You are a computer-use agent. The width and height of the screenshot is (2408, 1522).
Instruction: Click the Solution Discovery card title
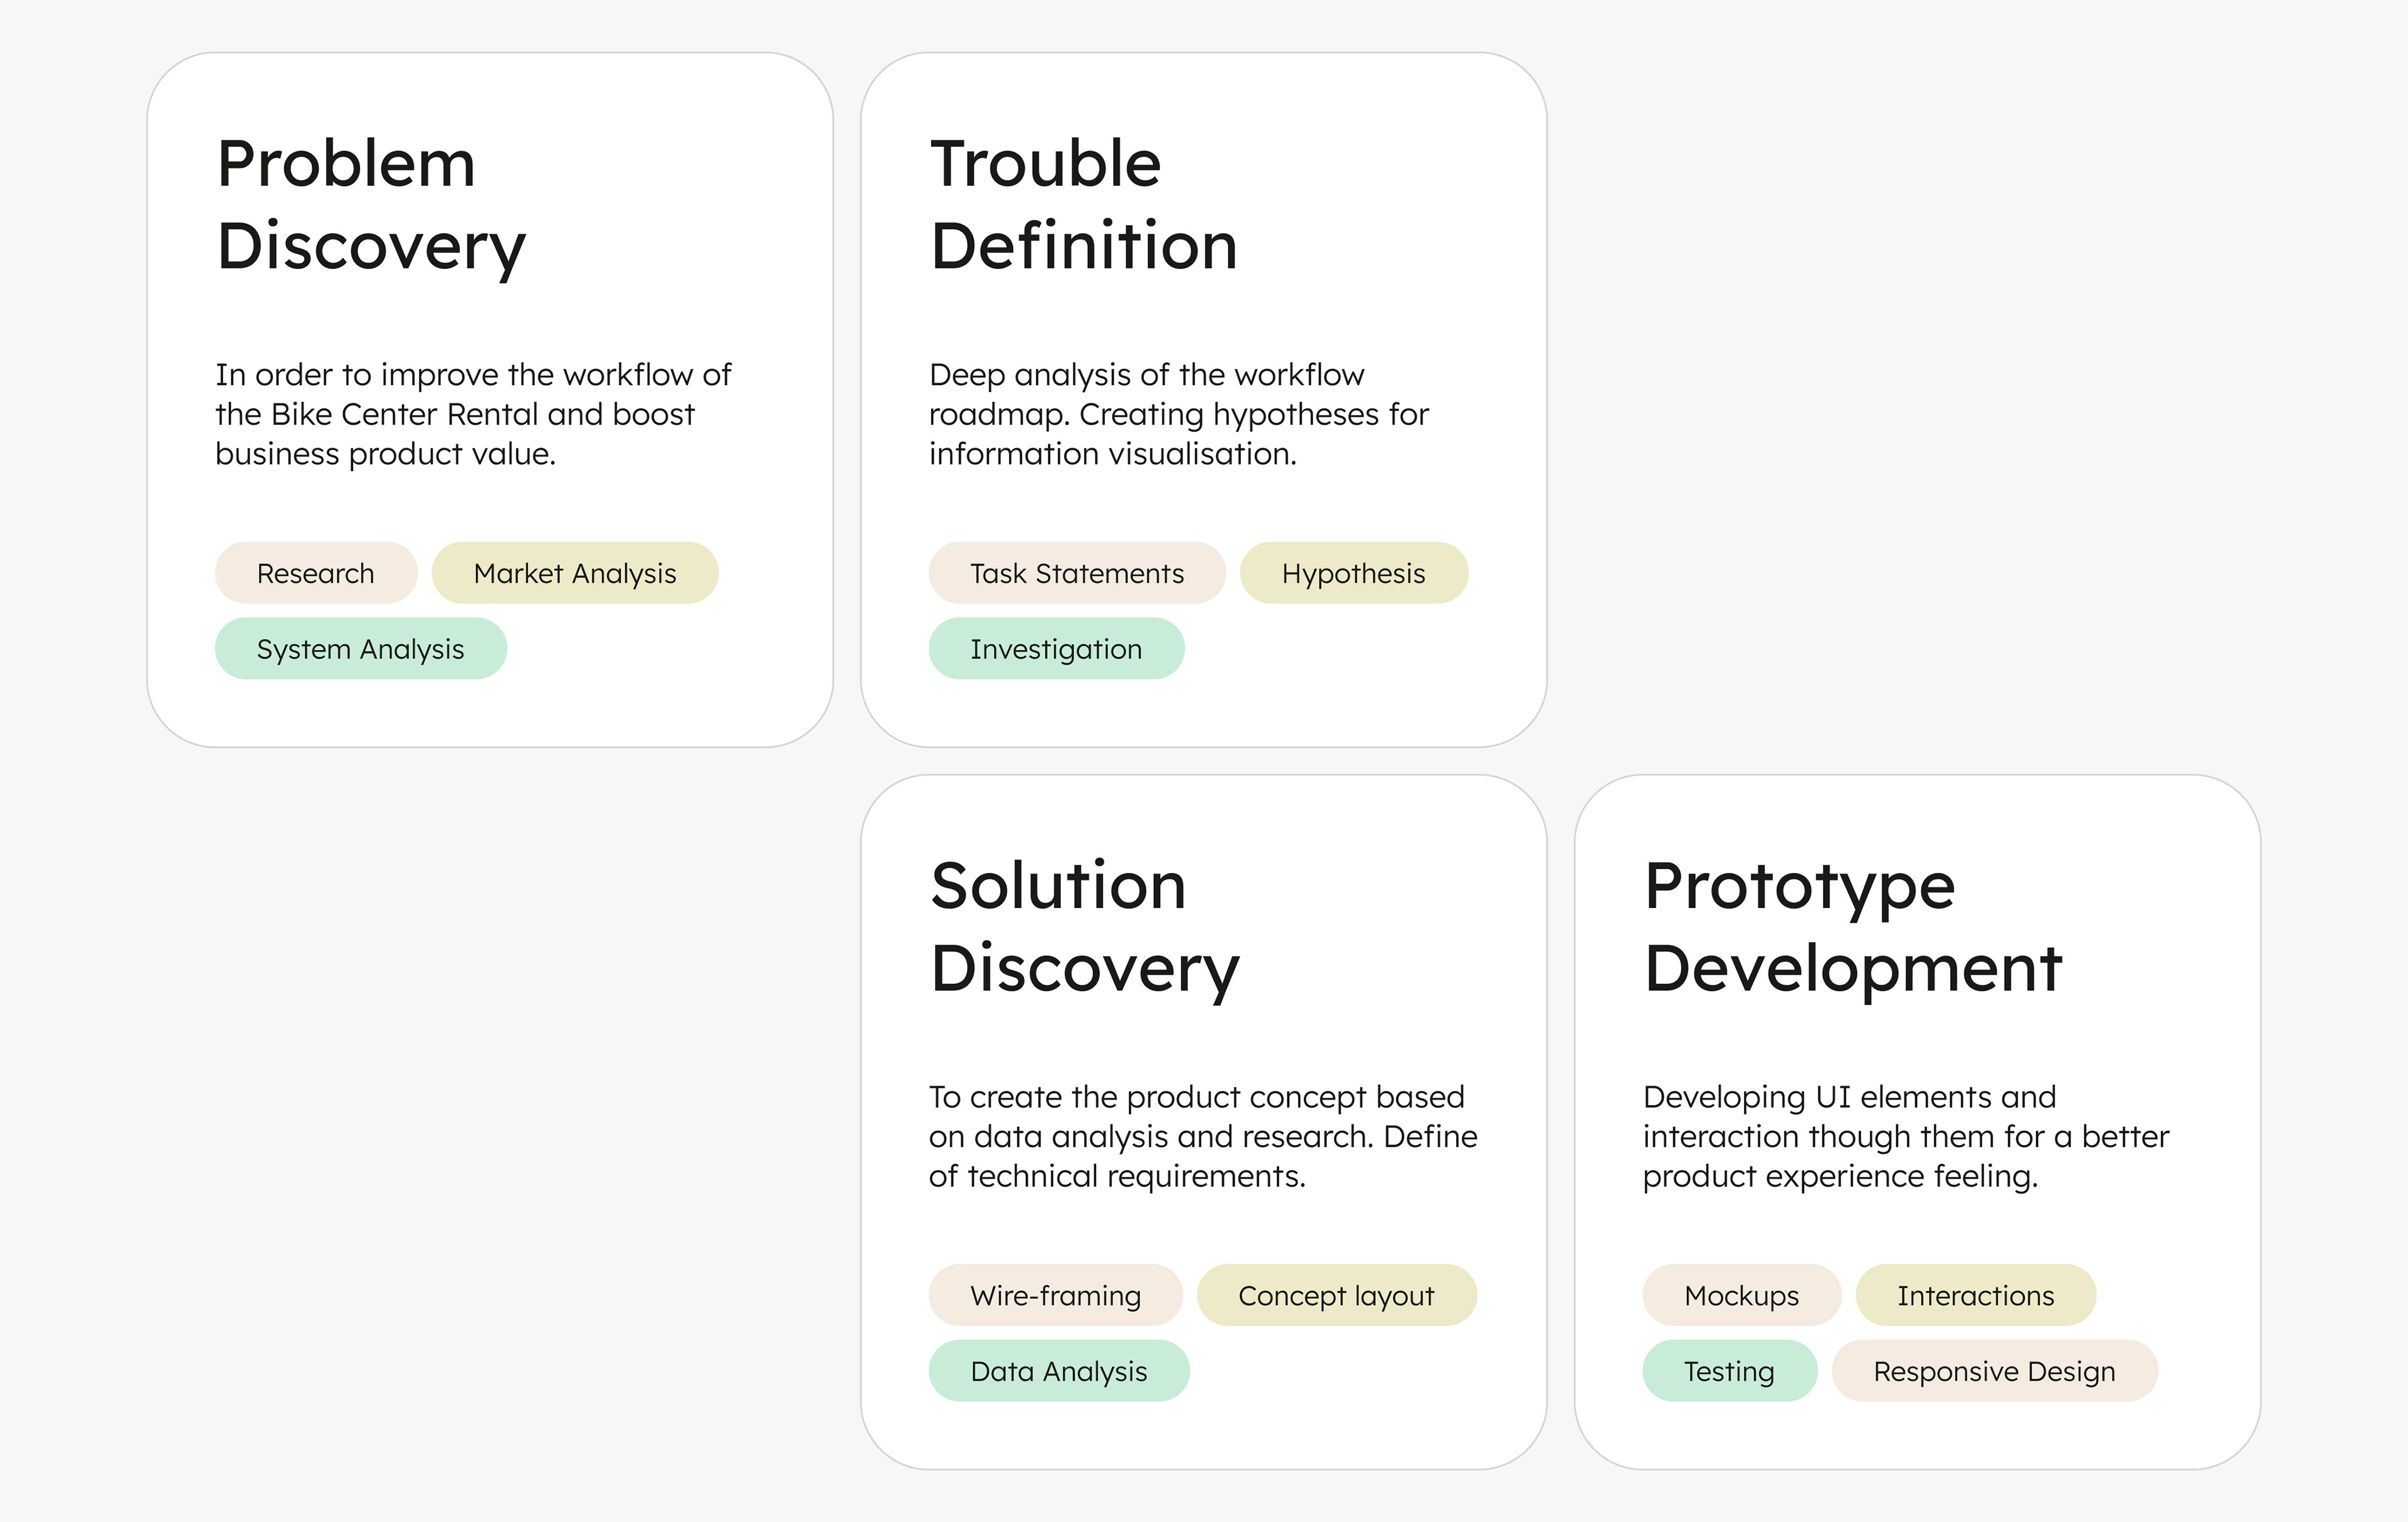coord(1084,927)
